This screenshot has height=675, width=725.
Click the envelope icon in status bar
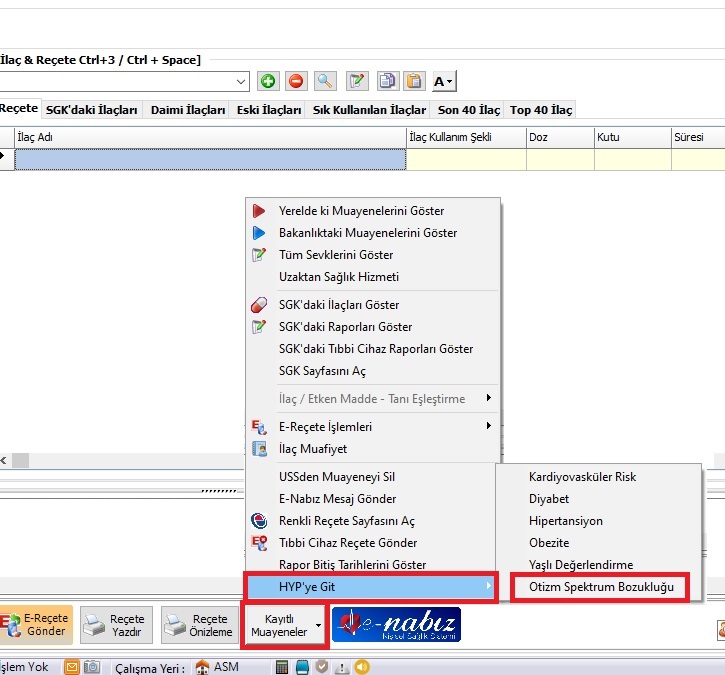point(72,667)
